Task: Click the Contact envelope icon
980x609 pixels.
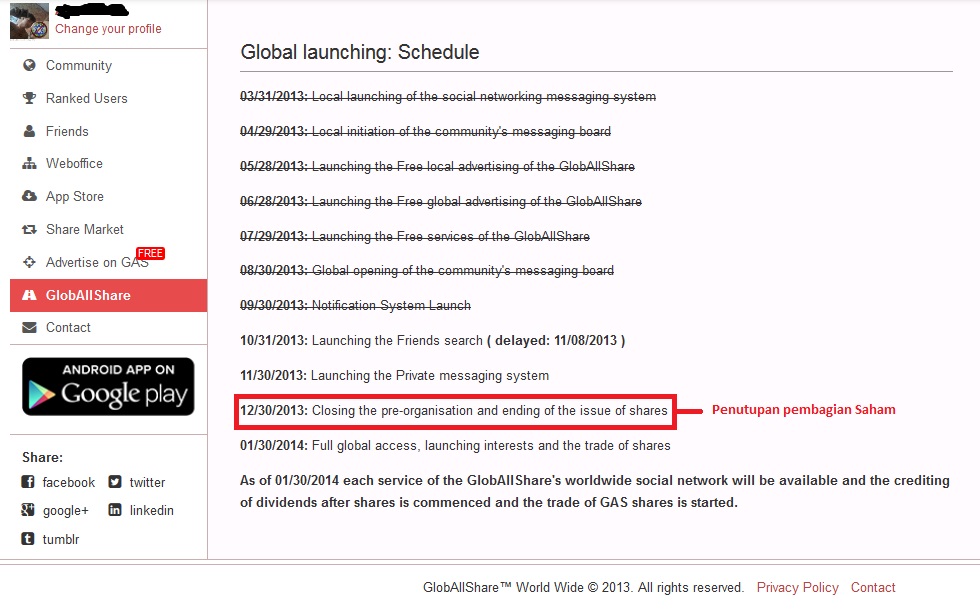Action: [29, 328]
